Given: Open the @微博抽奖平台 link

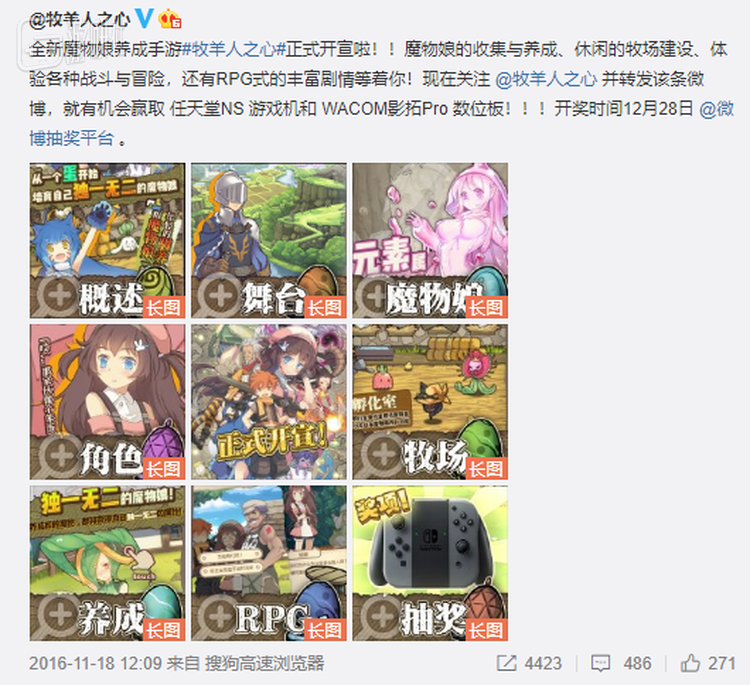Looking at the screenshot, I should (381, 123).
